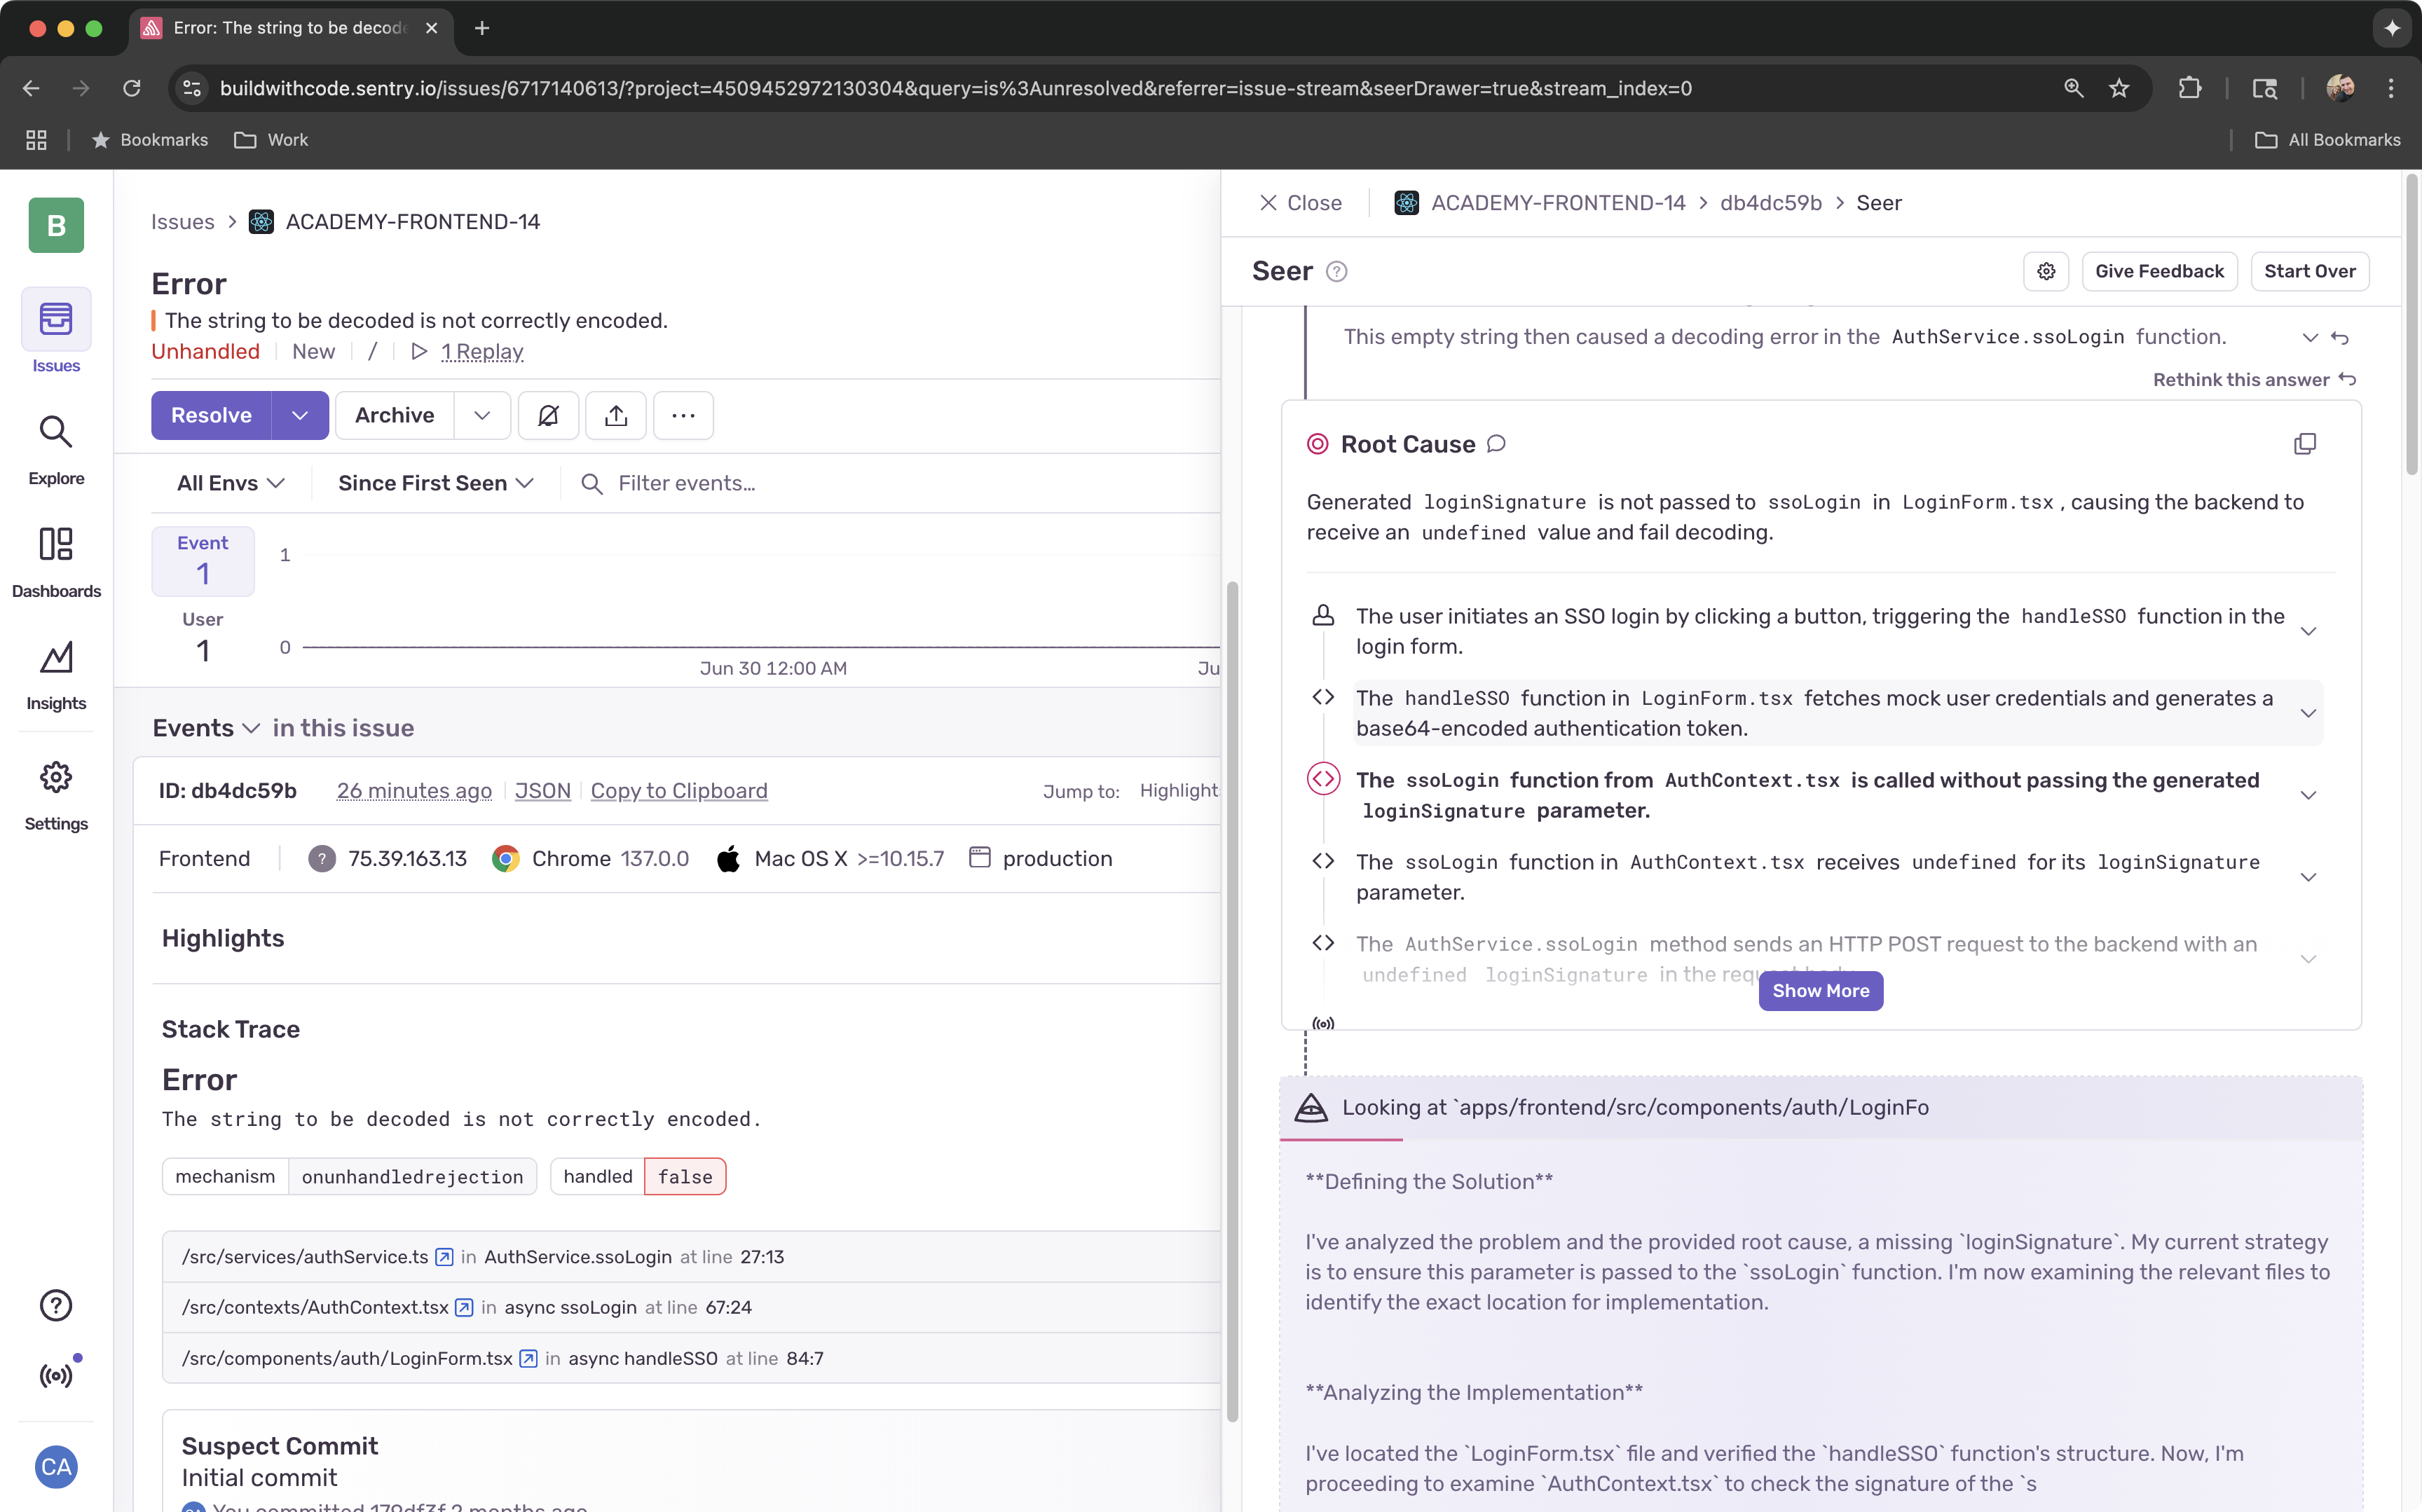
Task: Open the Issues sidebar section
Action: 56,332
